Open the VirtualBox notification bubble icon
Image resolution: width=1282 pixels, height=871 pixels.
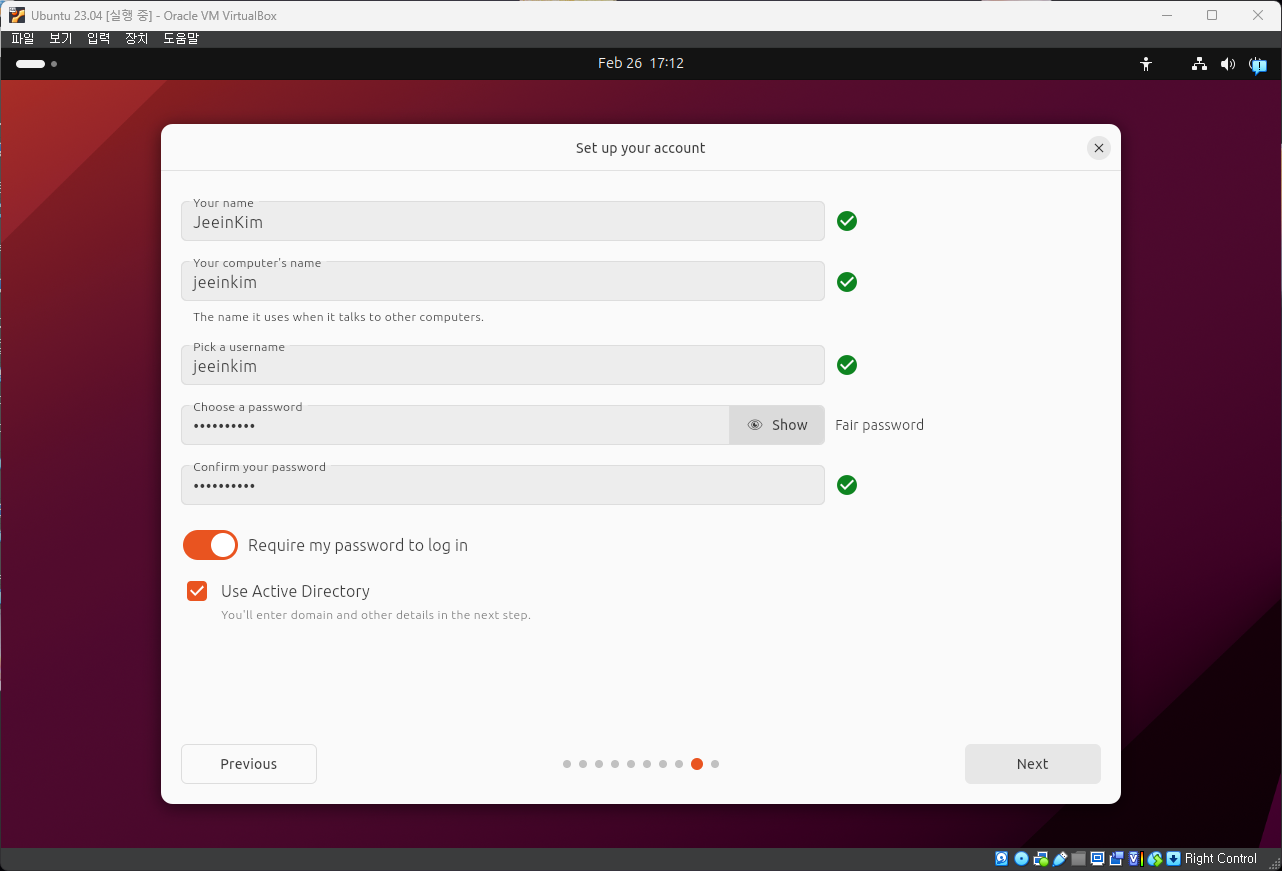(x=1258, y=65)
